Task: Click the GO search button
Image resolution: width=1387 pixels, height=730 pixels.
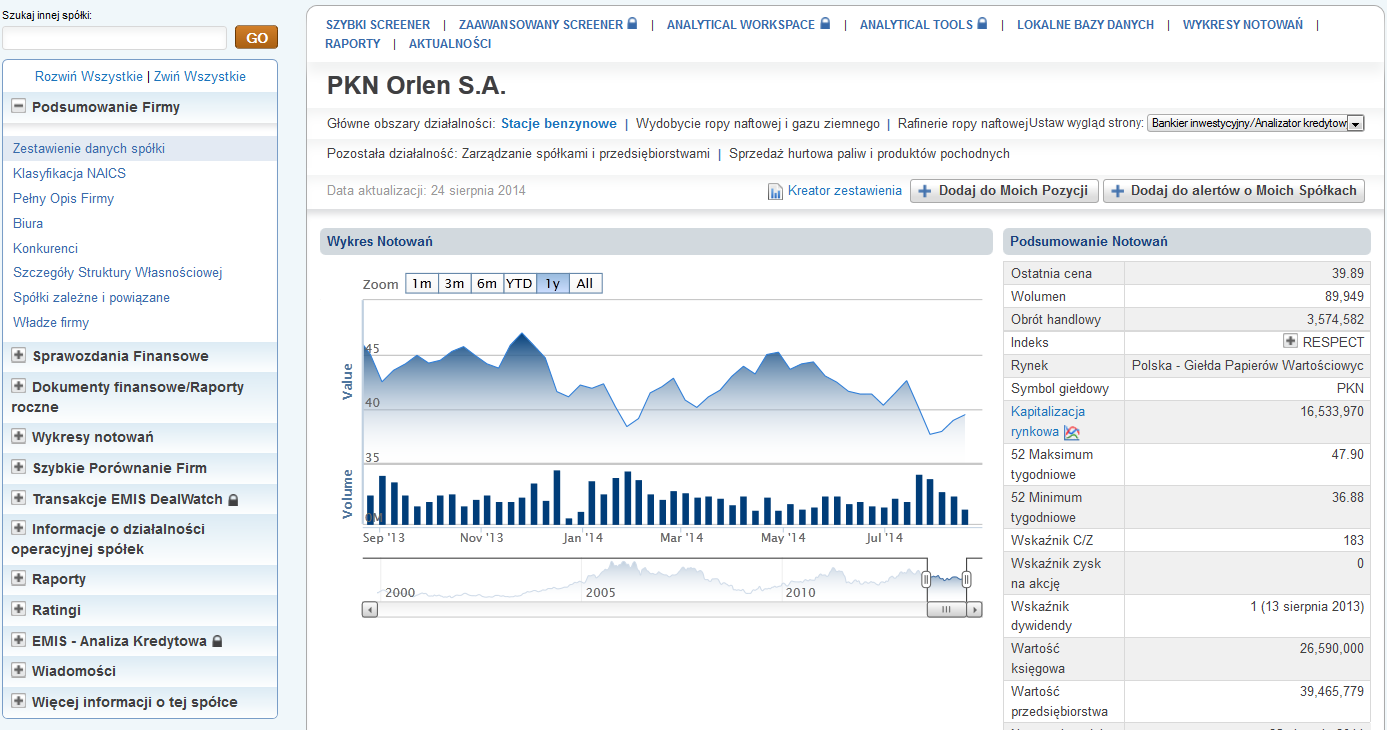Action: [x=257, y=38]
